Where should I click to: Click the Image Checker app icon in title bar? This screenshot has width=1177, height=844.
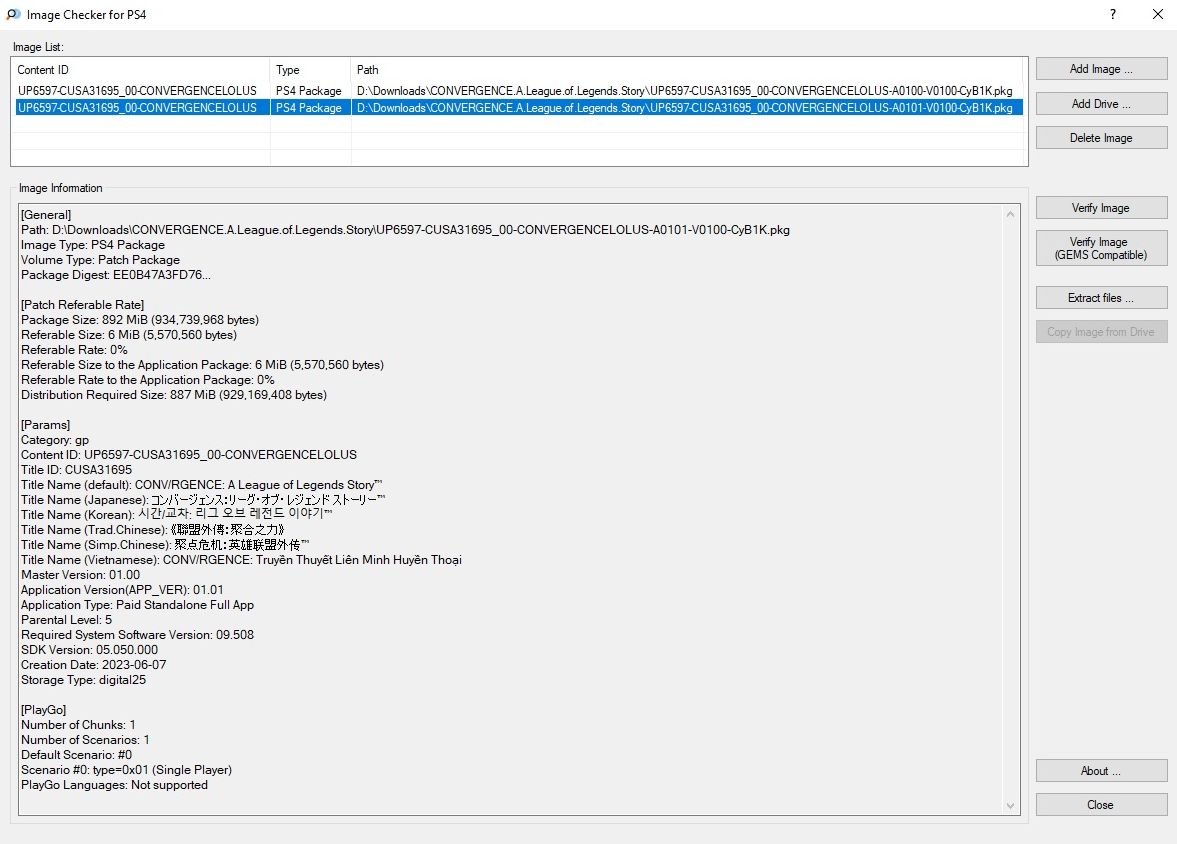13,14
